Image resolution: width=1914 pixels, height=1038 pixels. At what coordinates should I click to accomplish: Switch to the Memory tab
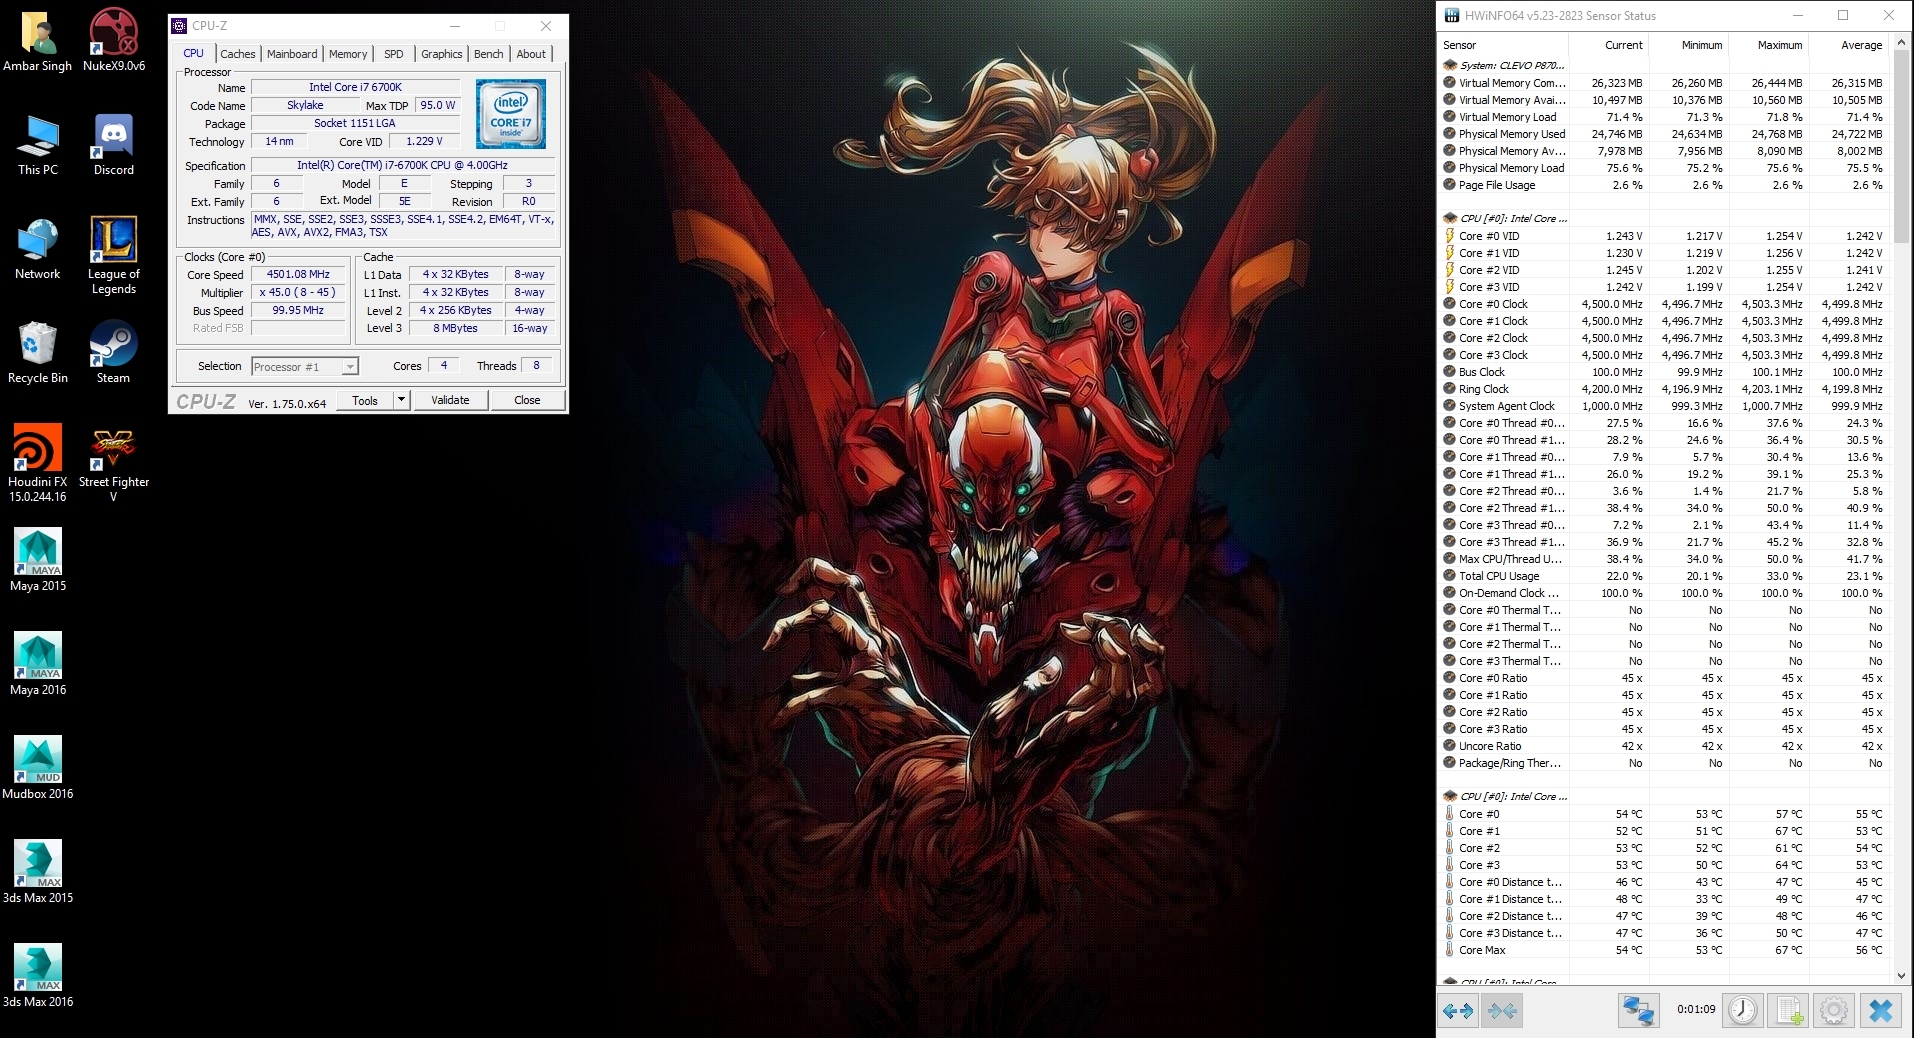coord(348,54)
